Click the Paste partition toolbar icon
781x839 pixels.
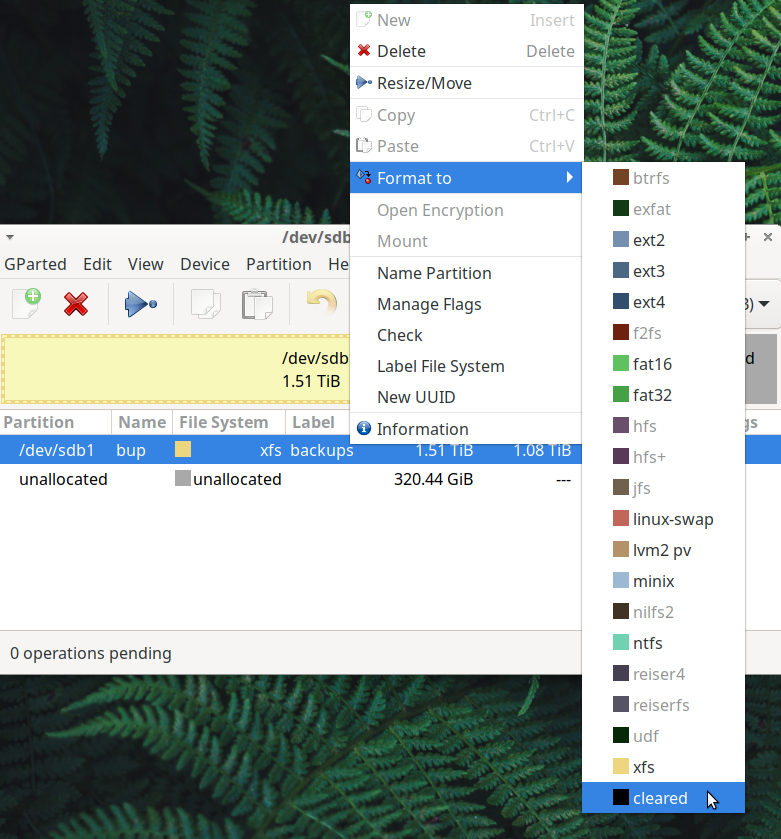pyautogui.click(x=257, y=304)
